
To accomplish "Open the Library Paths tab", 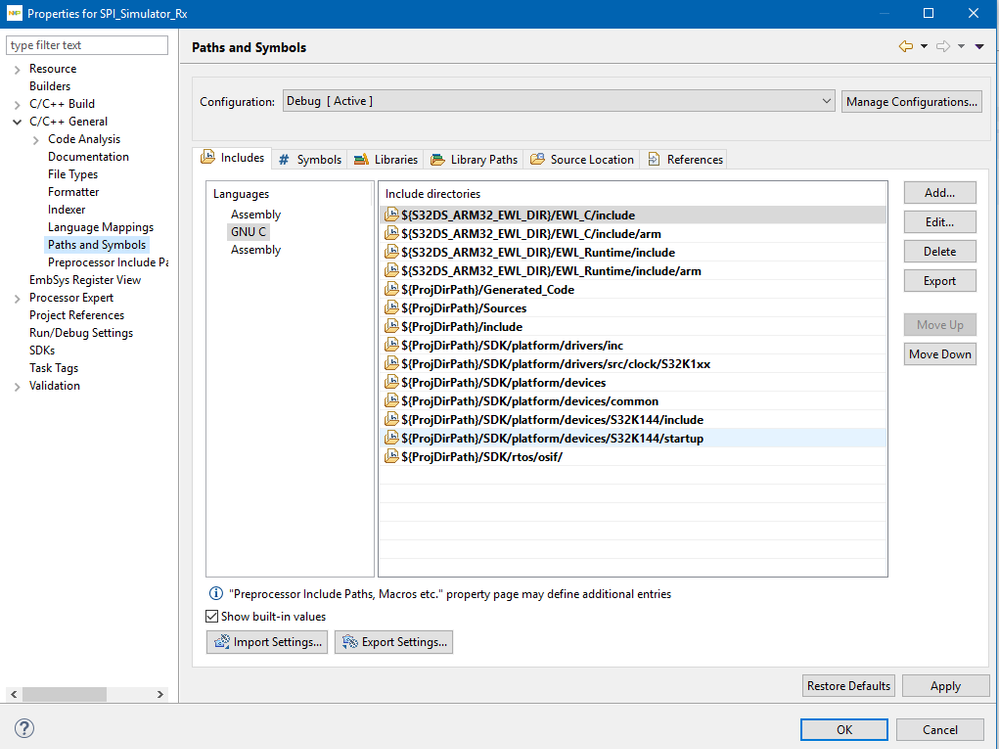I will 474,159.
